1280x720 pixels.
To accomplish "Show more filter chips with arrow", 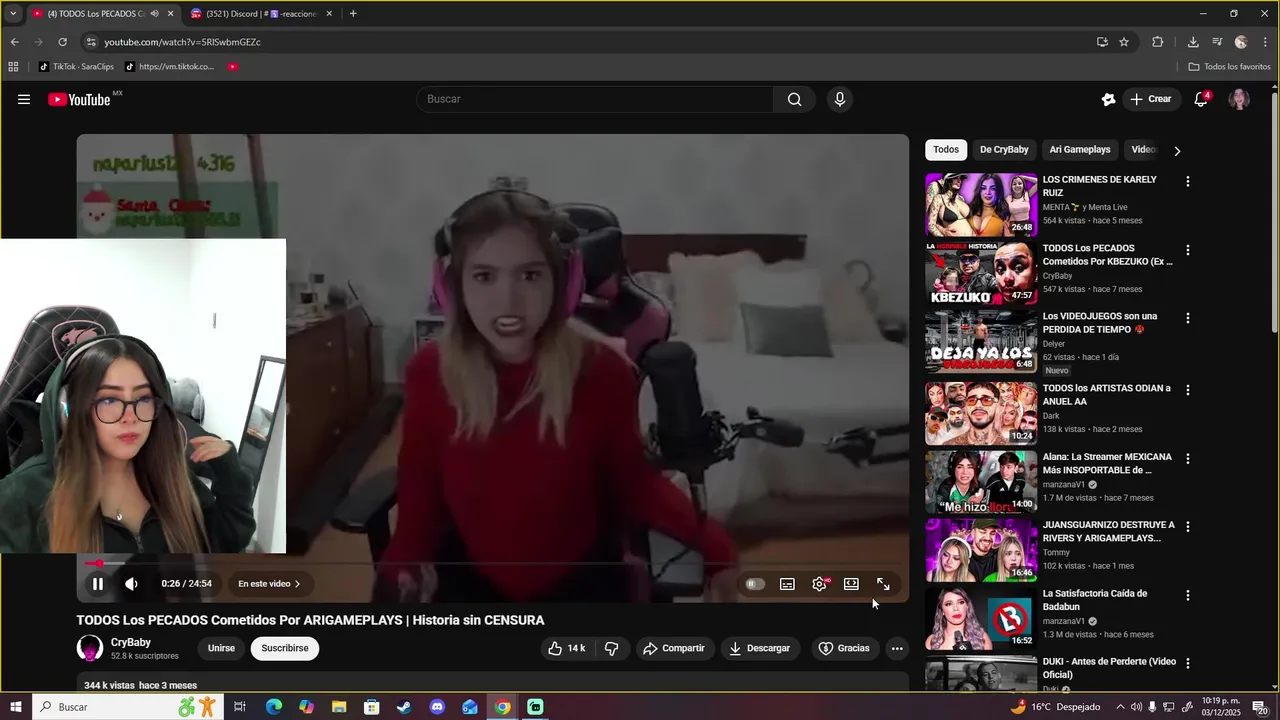I will 1177,150.
